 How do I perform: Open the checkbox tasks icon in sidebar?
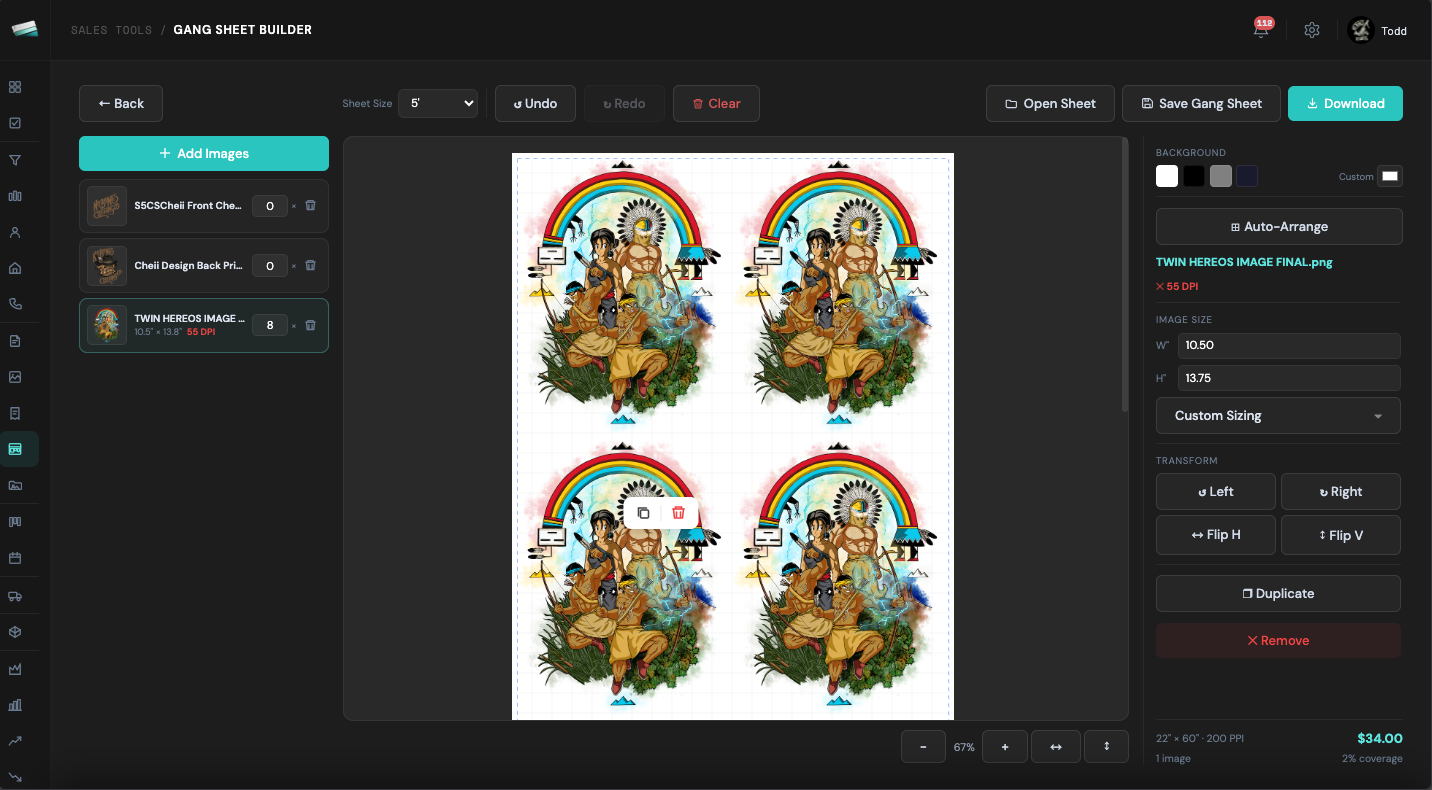[x=15, y=123]
